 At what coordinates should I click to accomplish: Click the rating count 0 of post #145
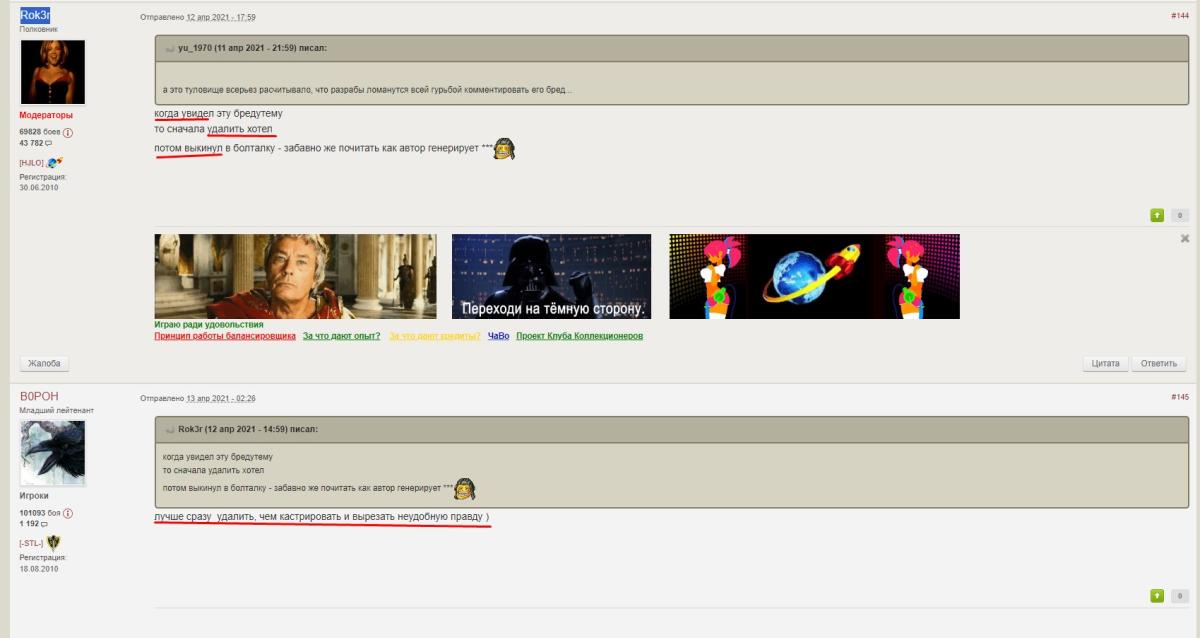(x=1179, y=596)
